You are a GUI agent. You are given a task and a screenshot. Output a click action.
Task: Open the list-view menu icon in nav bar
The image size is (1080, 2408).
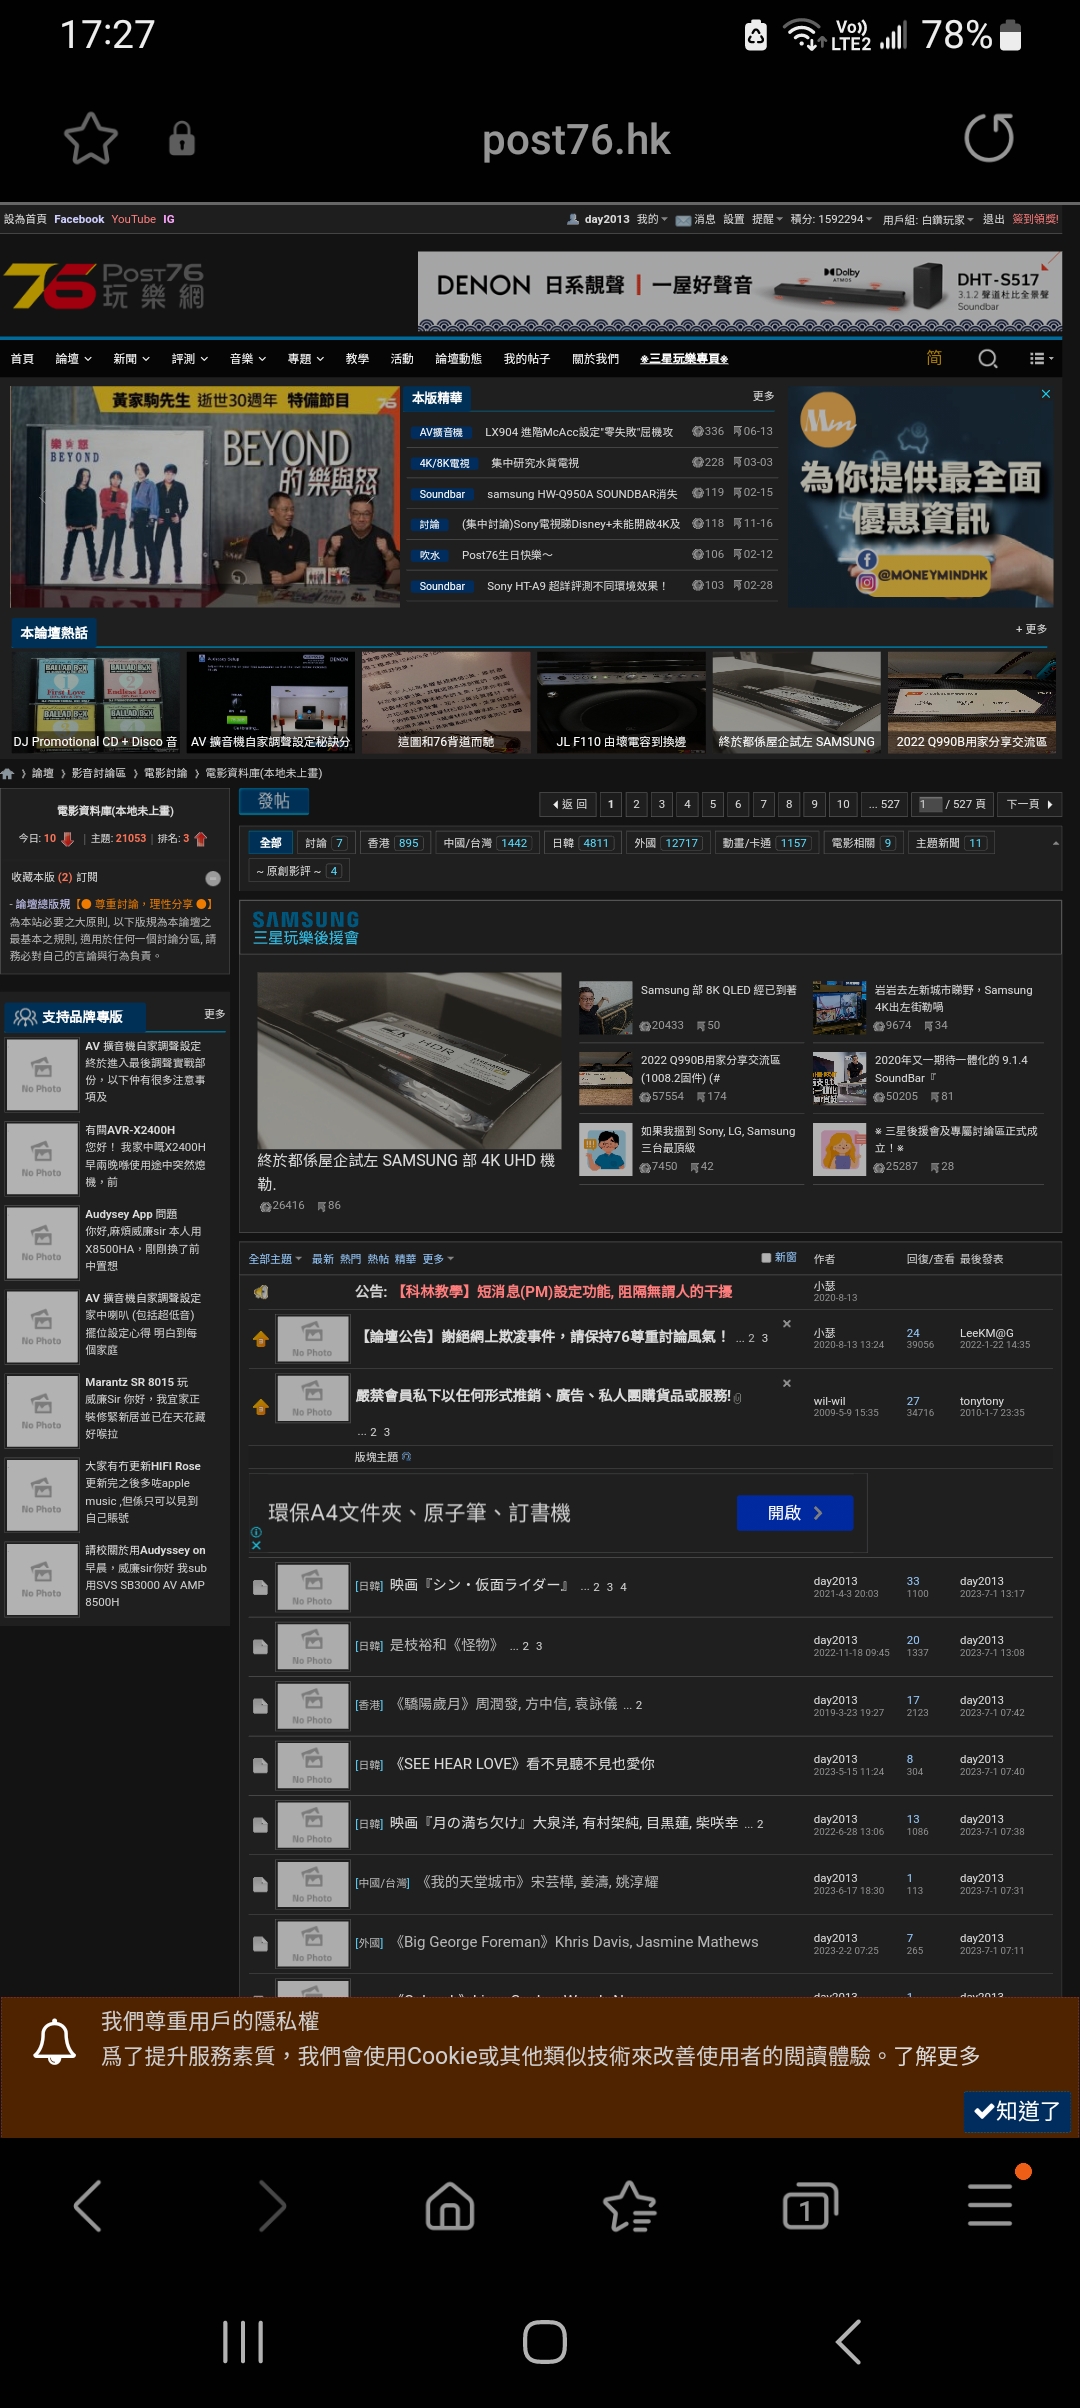[1041, 359]
